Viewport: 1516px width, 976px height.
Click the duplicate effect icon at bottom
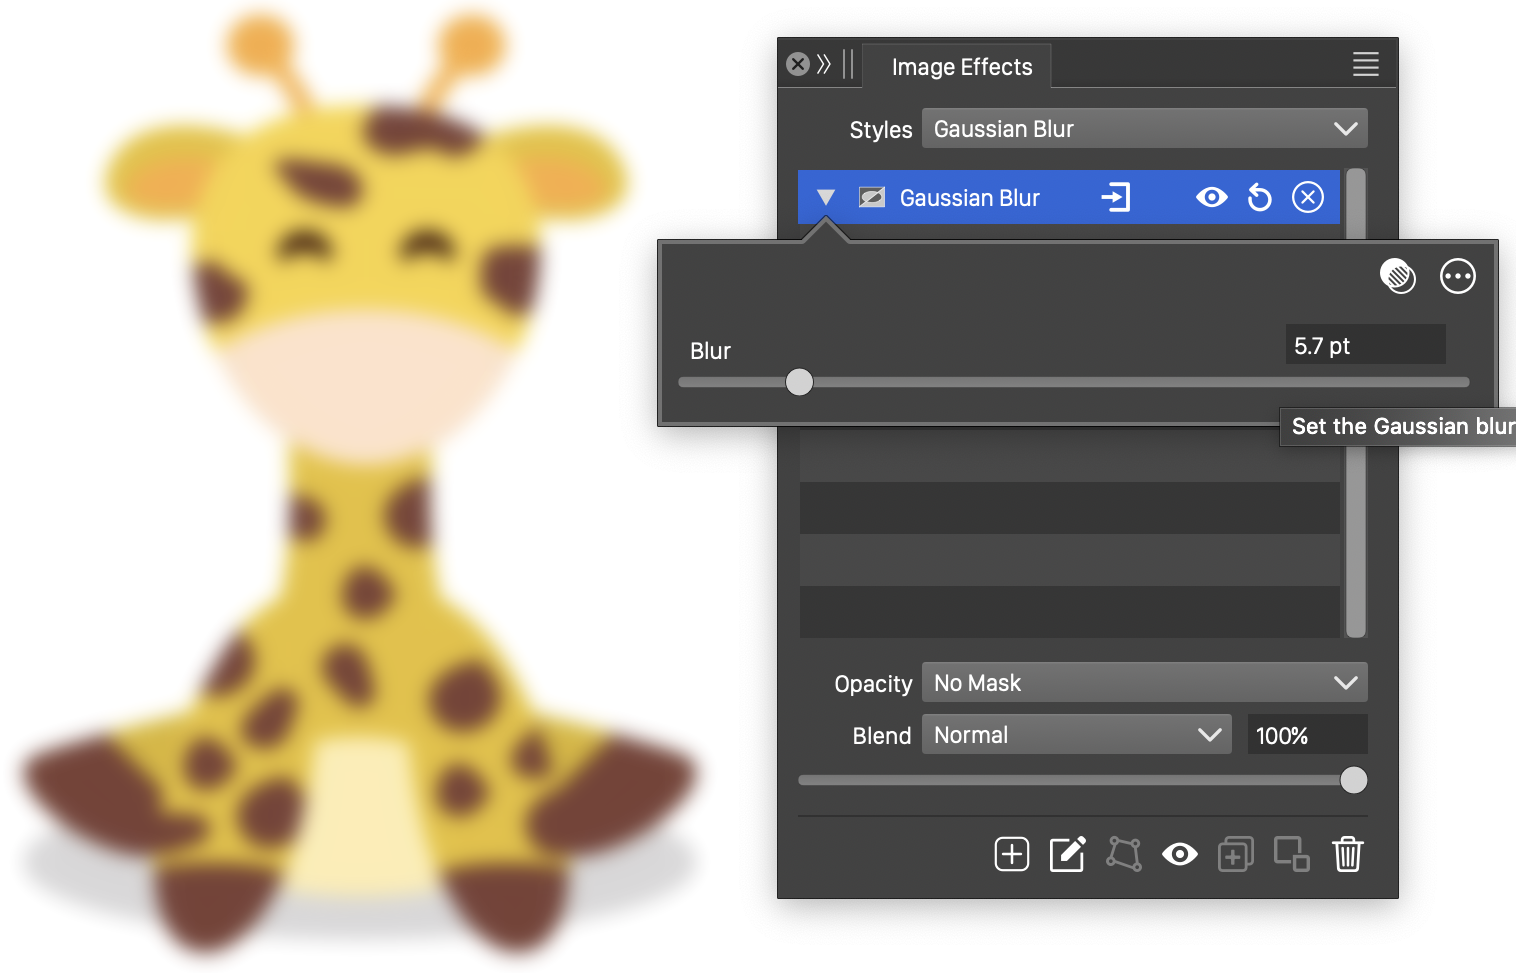click(1235, 855)
